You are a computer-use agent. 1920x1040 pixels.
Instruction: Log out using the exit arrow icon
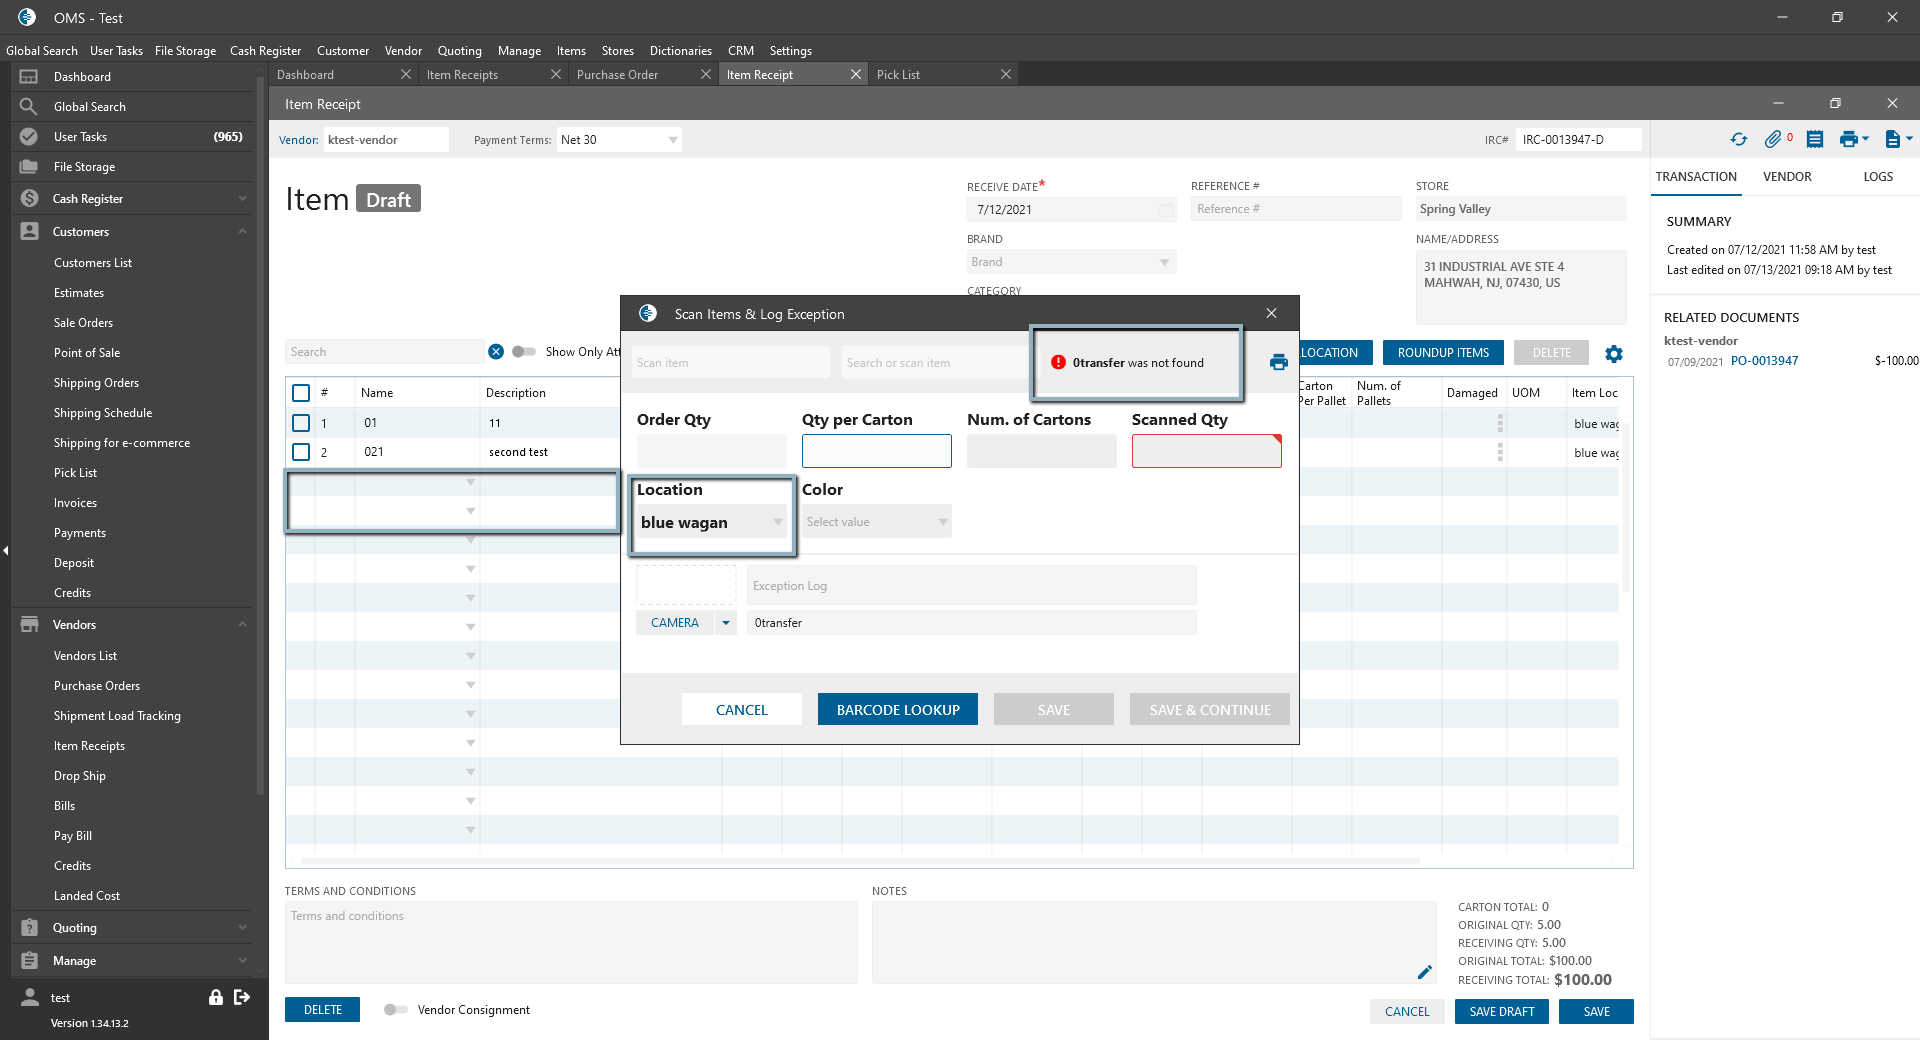(x=242, y=997)
